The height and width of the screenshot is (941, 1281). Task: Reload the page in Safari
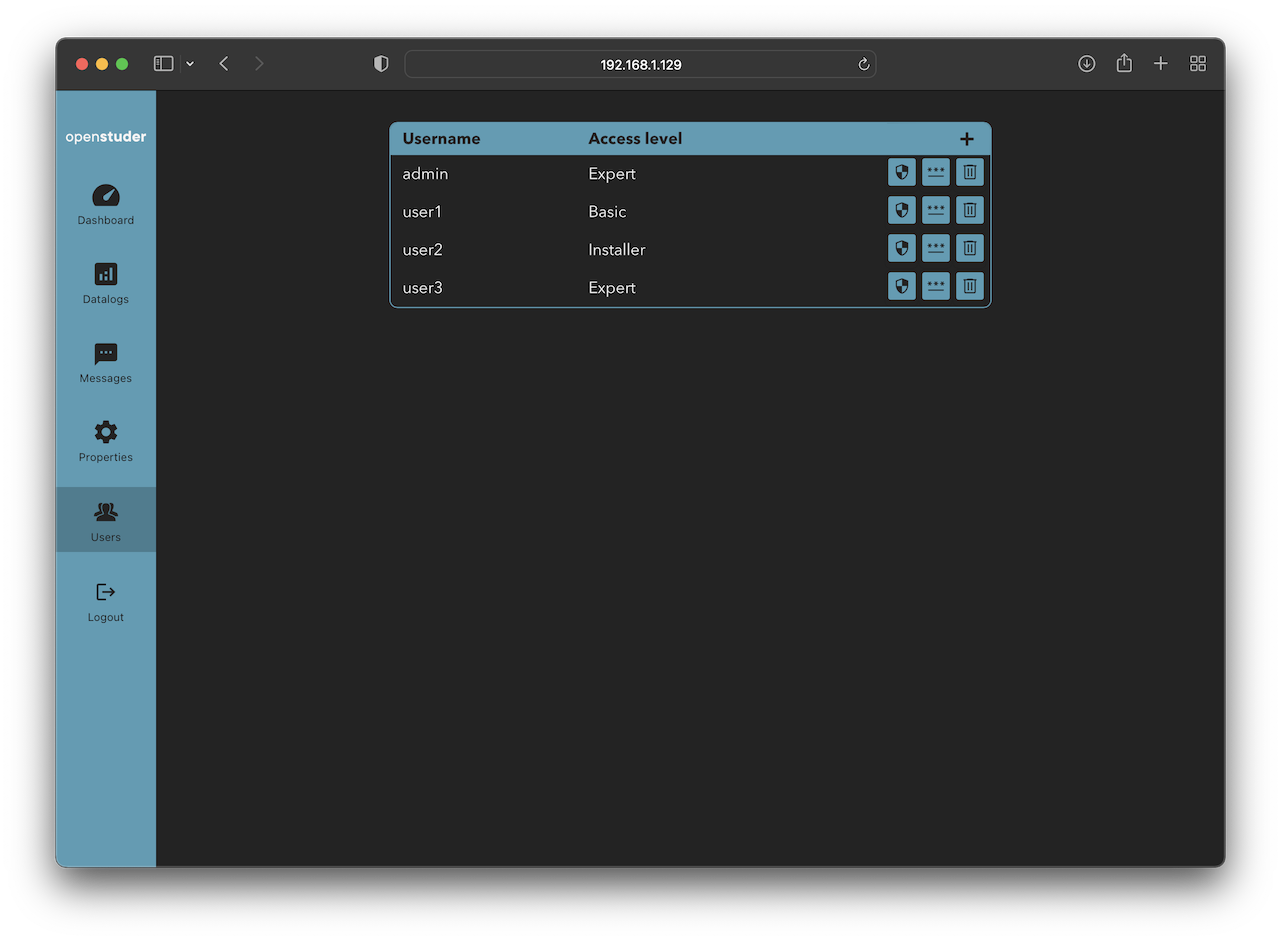click(864, 64)
